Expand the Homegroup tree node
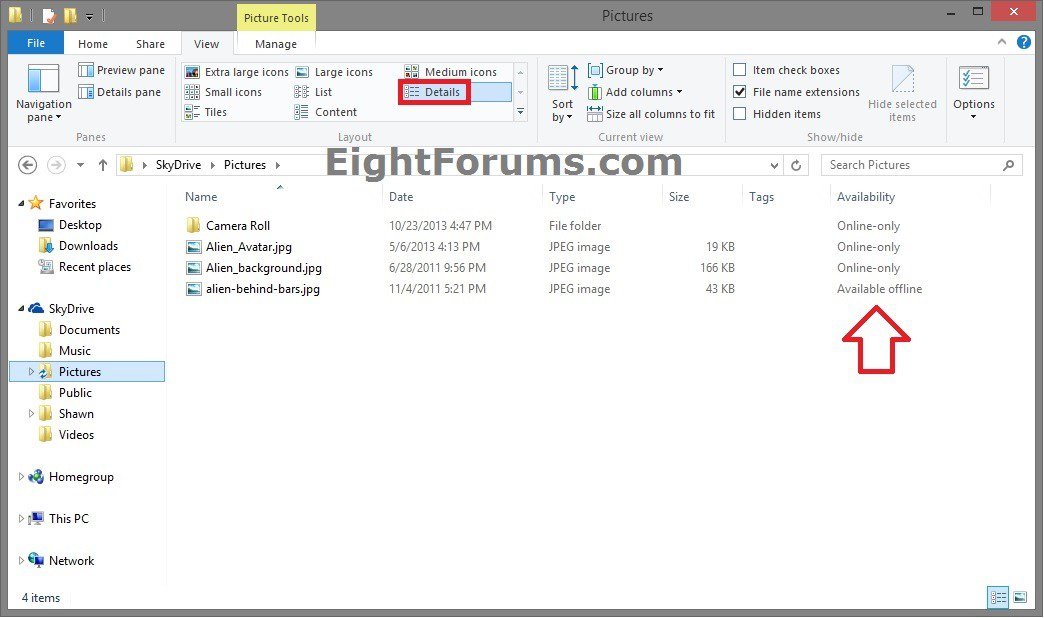Image resolution: width=1044 pixels, height=618 pixels. (22, 477)
